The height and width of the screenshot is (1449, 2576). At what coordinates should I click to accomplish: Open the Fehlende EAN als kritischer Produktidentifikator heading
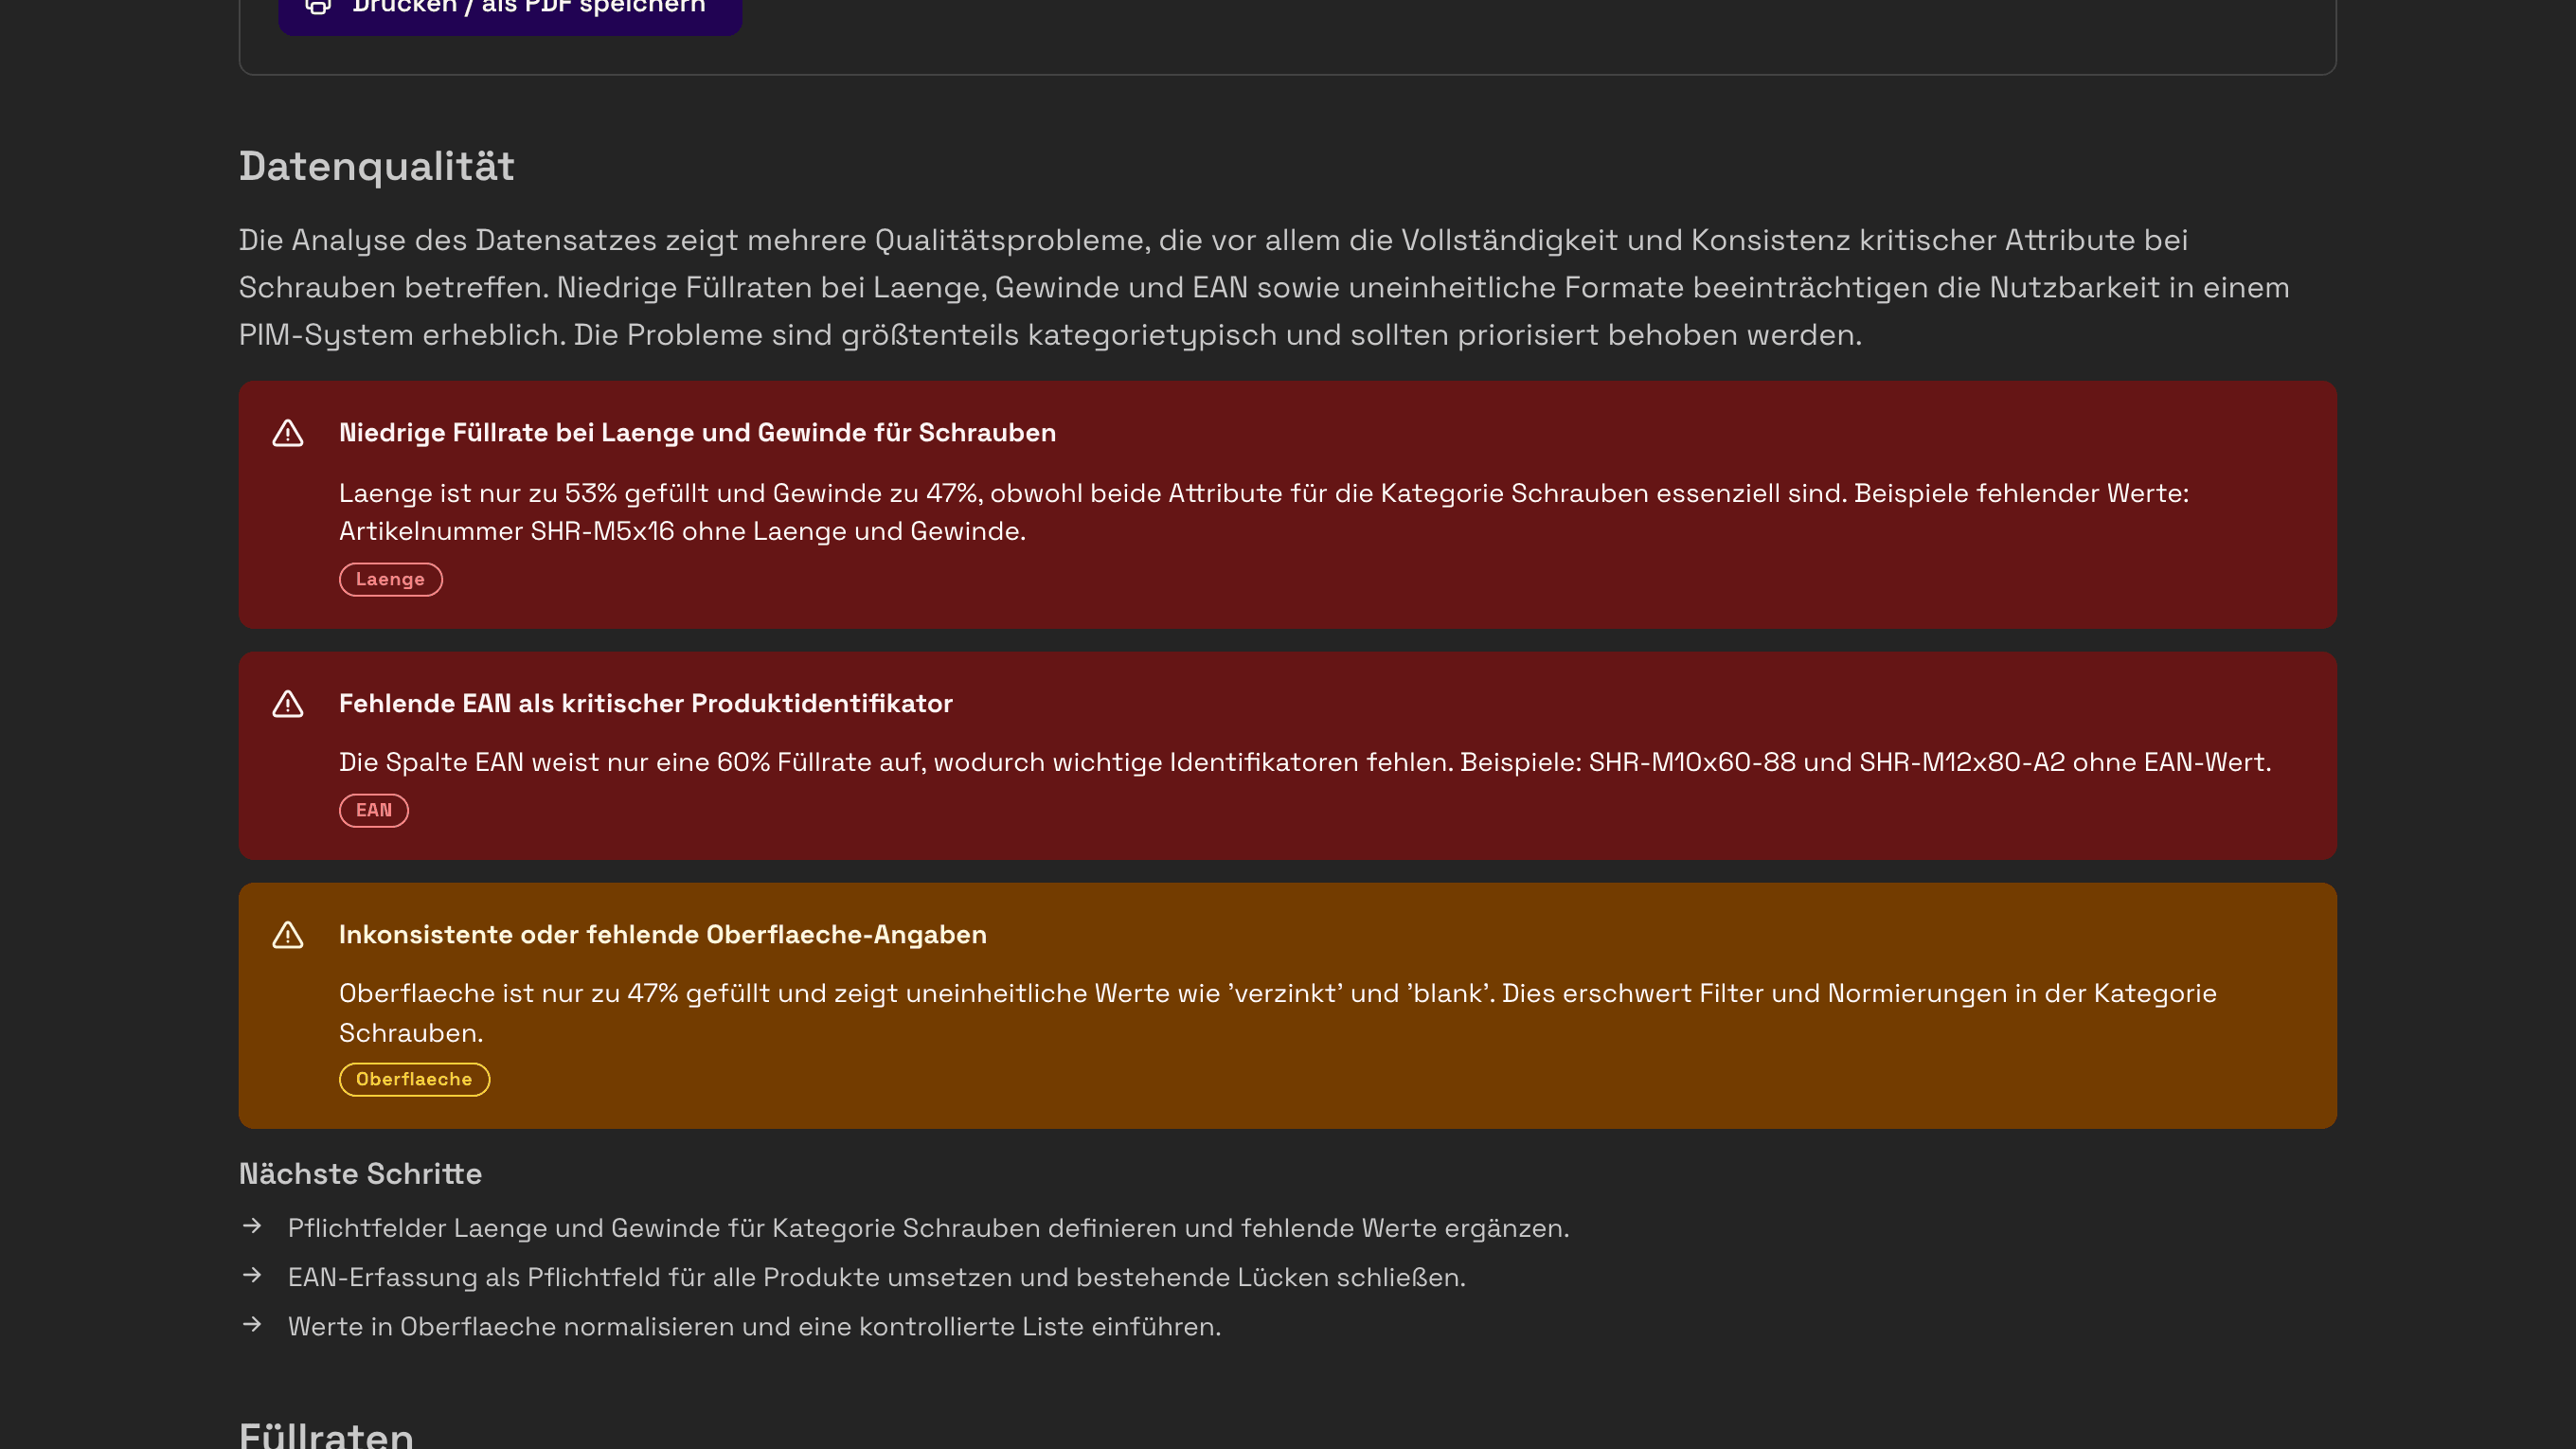click(x=646, y=704)
